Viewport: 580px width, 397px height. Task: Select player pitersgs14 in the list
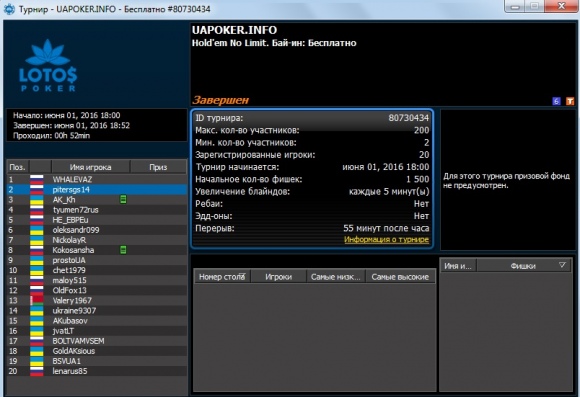(x=97, y=190)
